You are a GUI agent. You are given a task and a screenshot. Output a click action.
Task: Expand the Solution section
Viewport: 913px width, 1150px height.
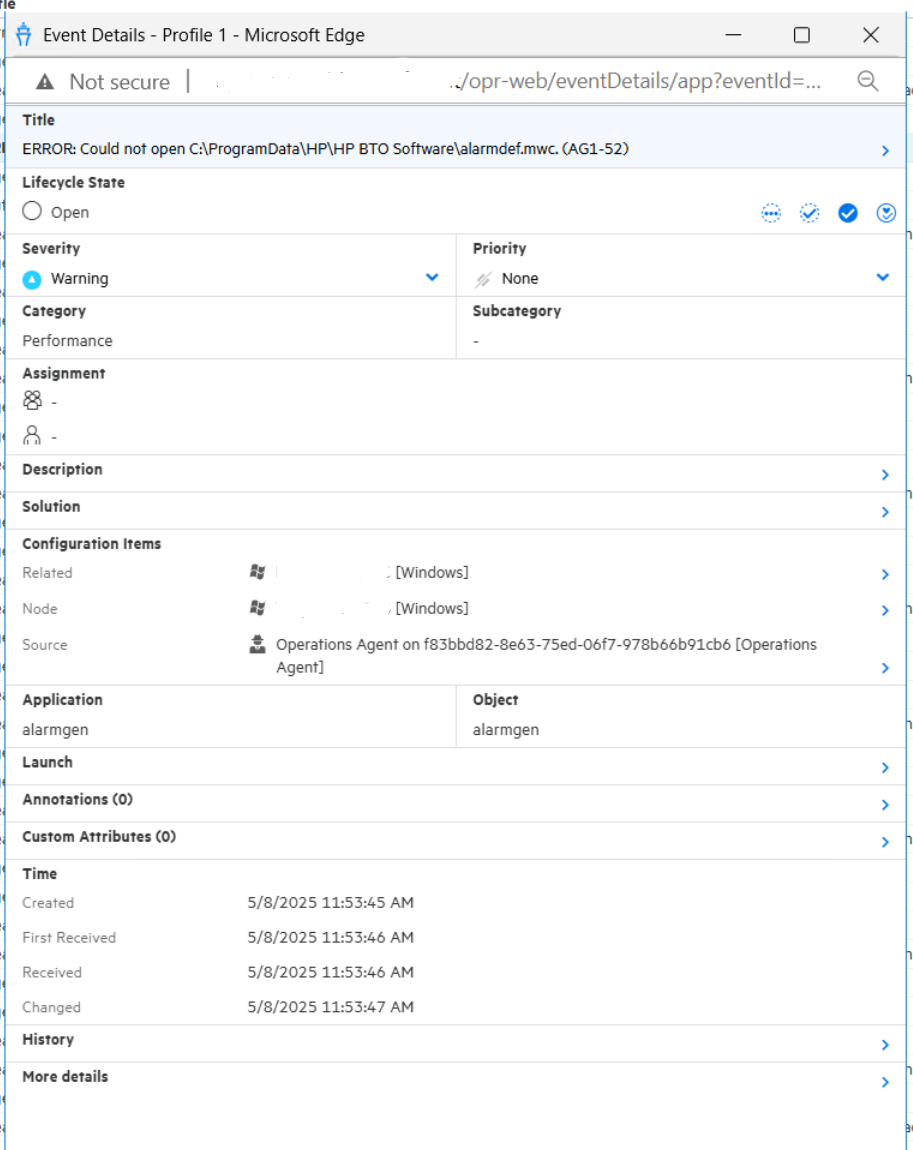(x=885, y=512)
